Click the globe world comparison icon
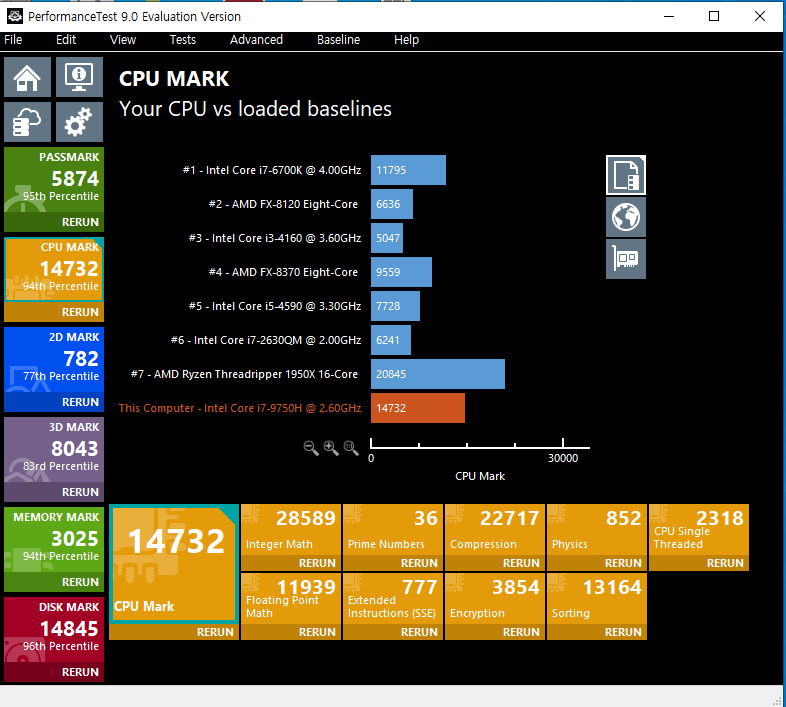 (x=626, y=217)
